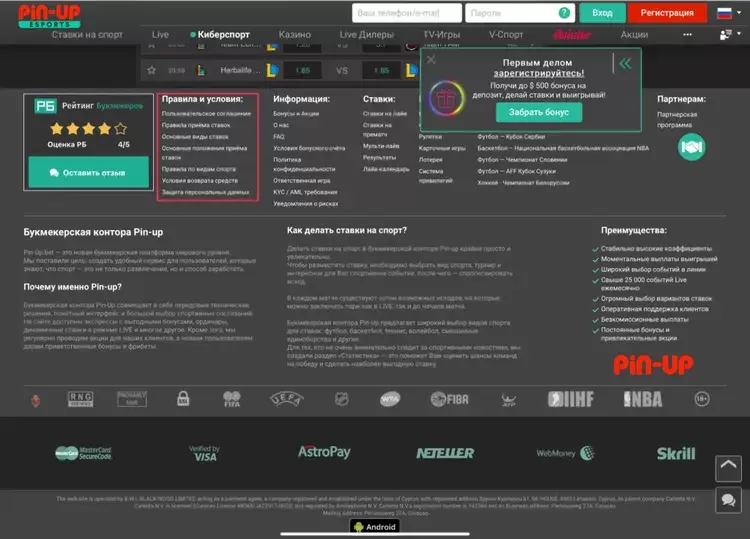The height and width of the screenshot is (539, 750).
Task: Open the Ответственная игра link
Action: coord(301,181)
